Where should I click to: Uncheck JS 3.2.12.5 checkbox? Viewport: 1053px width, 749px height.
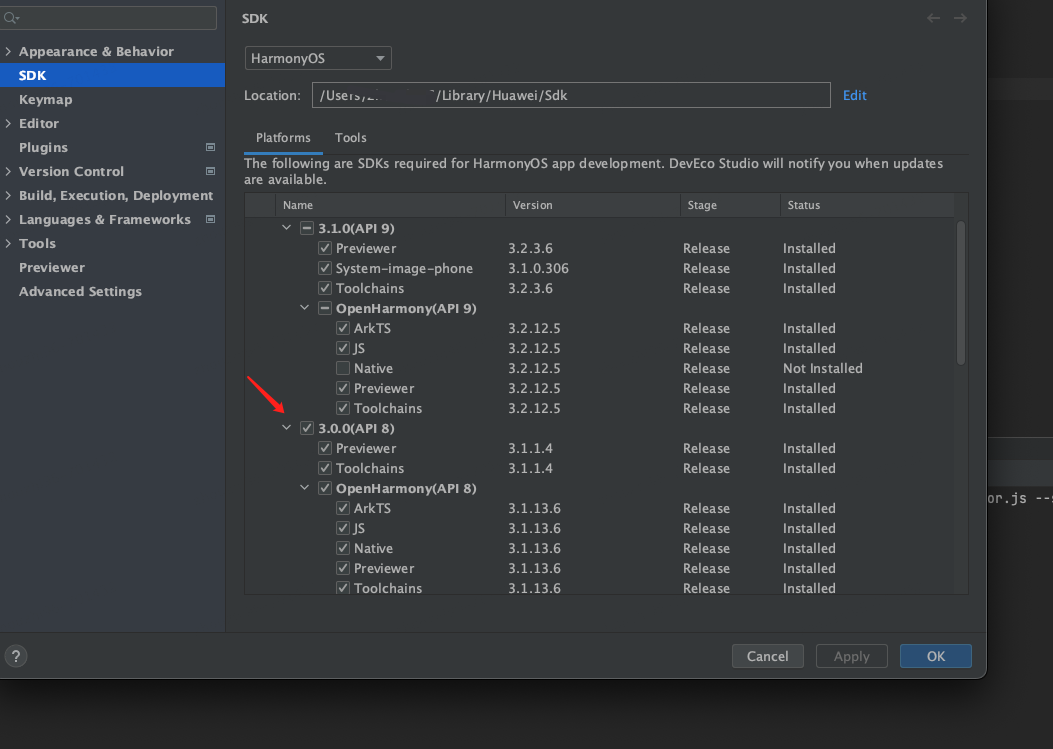pos(343,348)
